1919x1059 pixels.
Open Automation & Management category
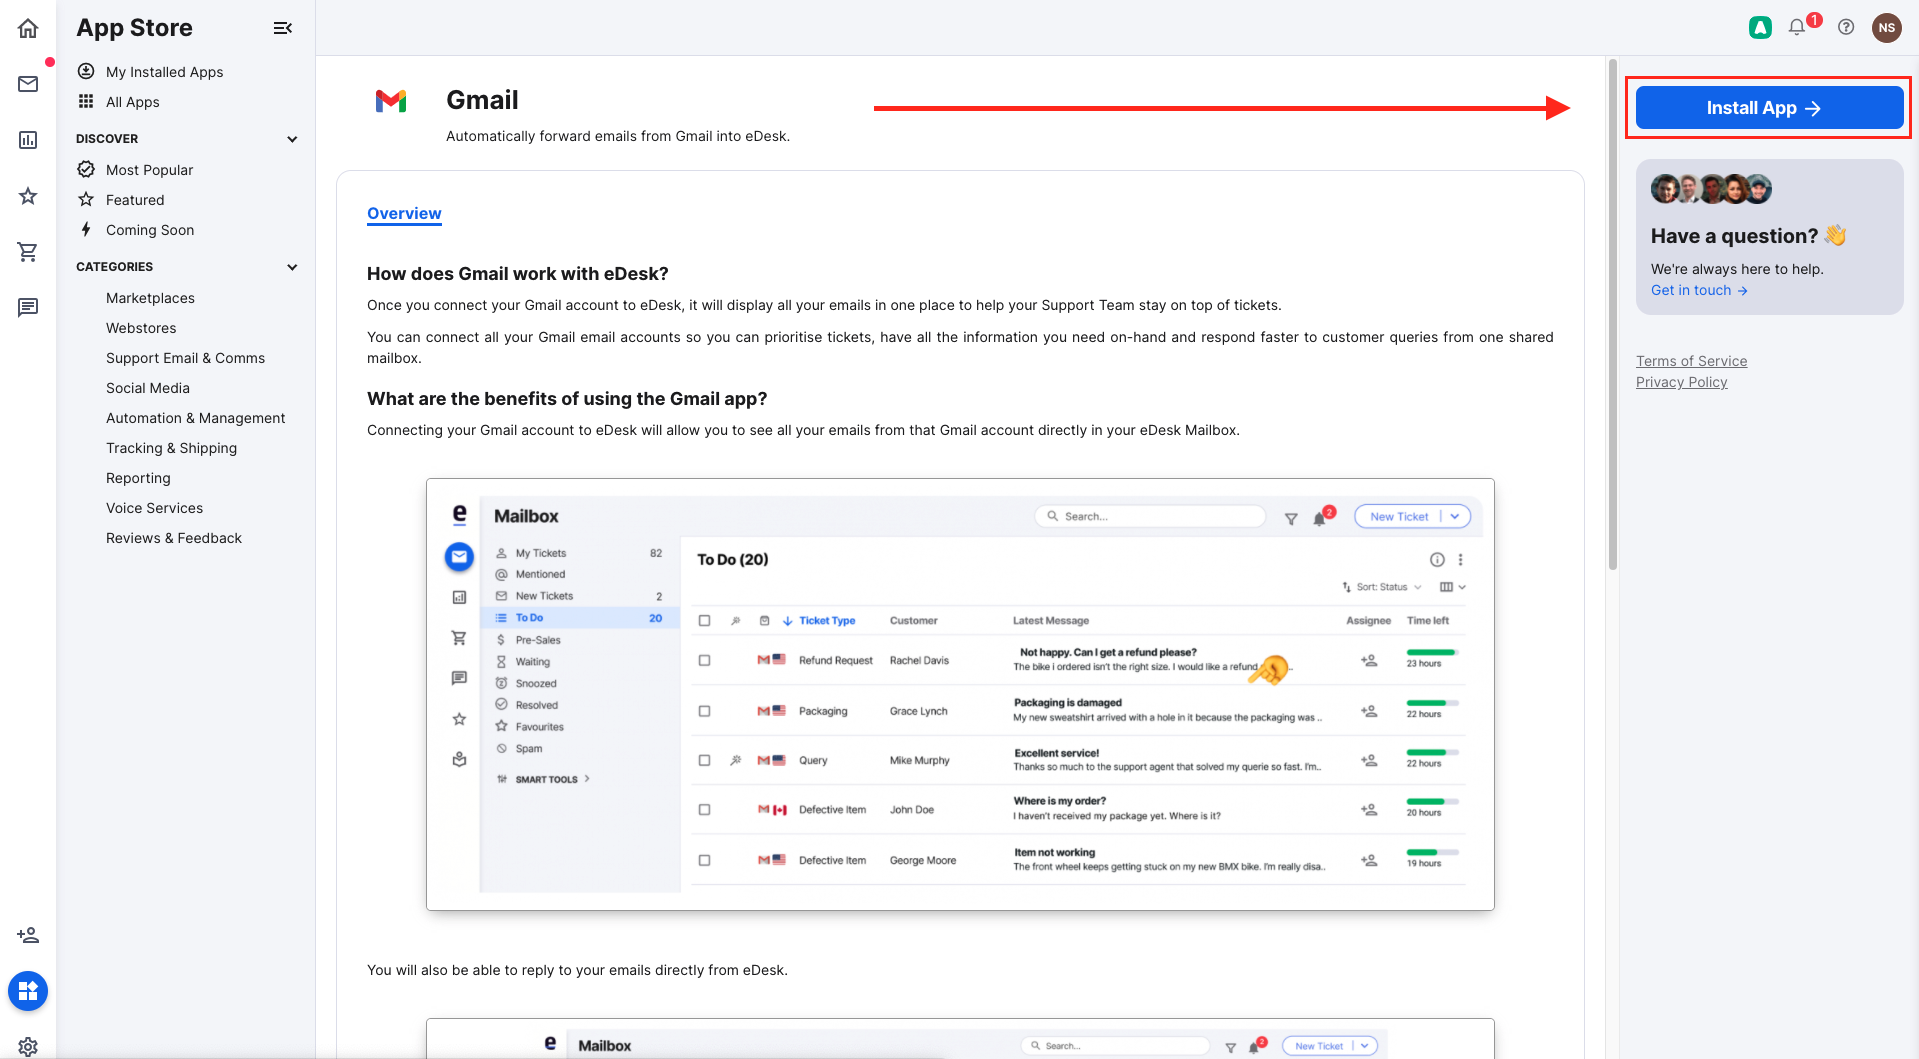click(x=195, y=418)
